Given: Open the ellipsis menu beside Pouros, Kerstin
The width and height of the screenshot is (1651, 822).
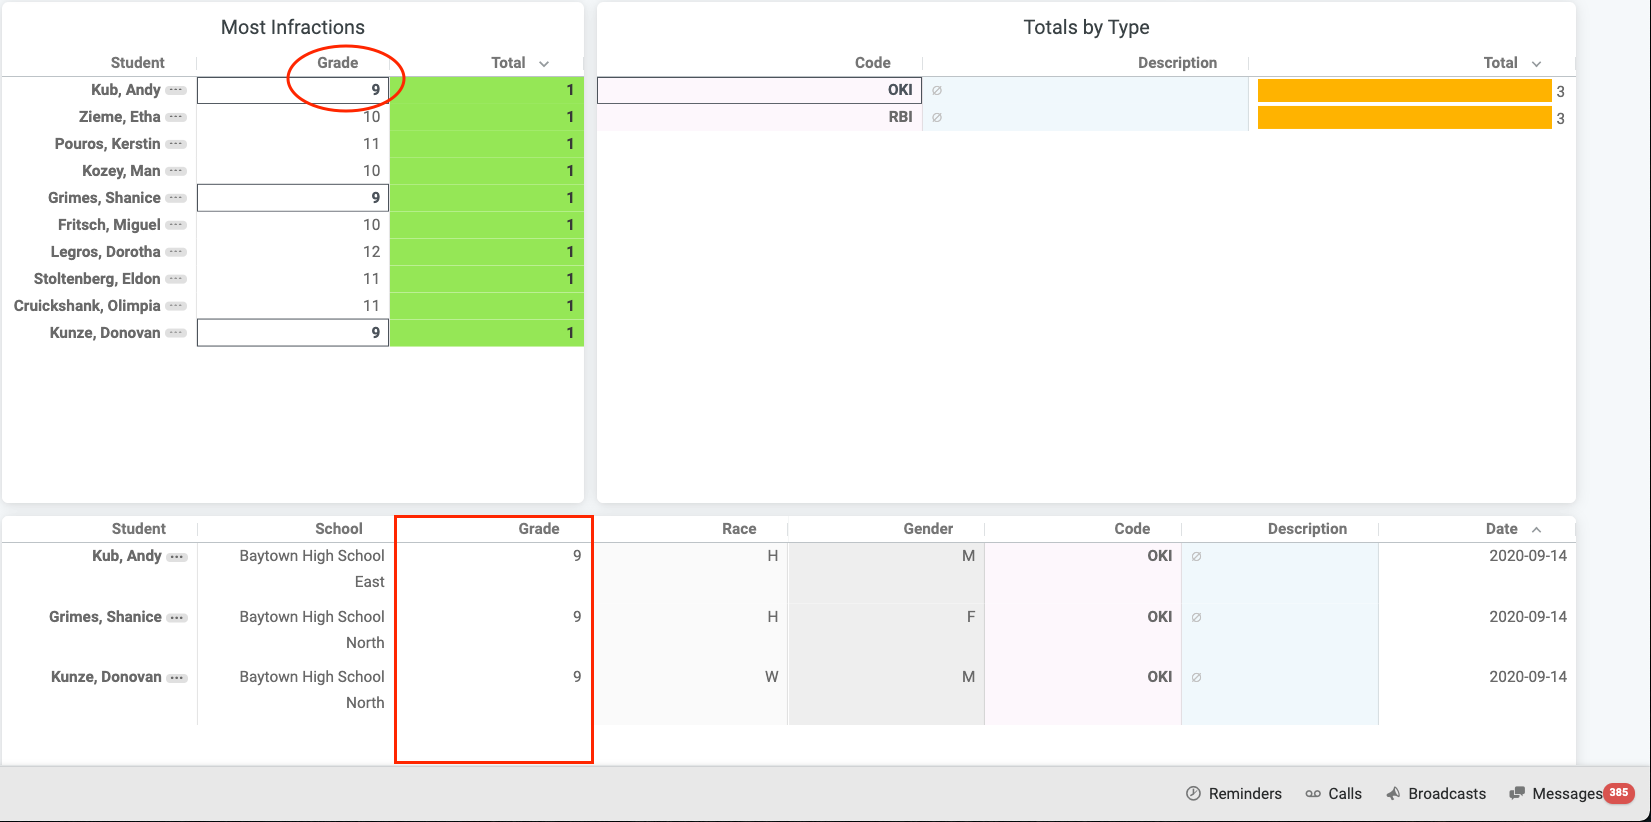Looking at the screenshot, I should (176, 144).
